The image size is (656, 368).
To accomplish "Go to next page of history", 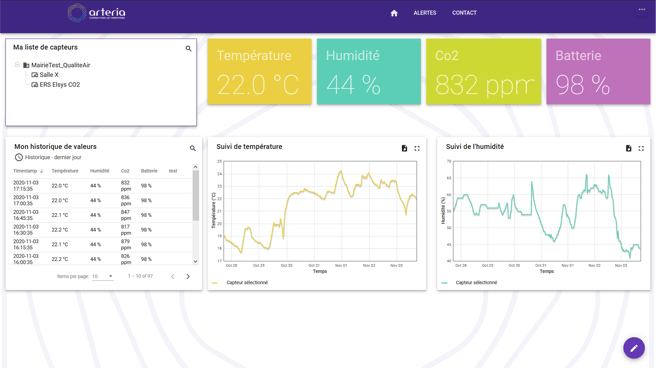I will (x=188, y=276).
